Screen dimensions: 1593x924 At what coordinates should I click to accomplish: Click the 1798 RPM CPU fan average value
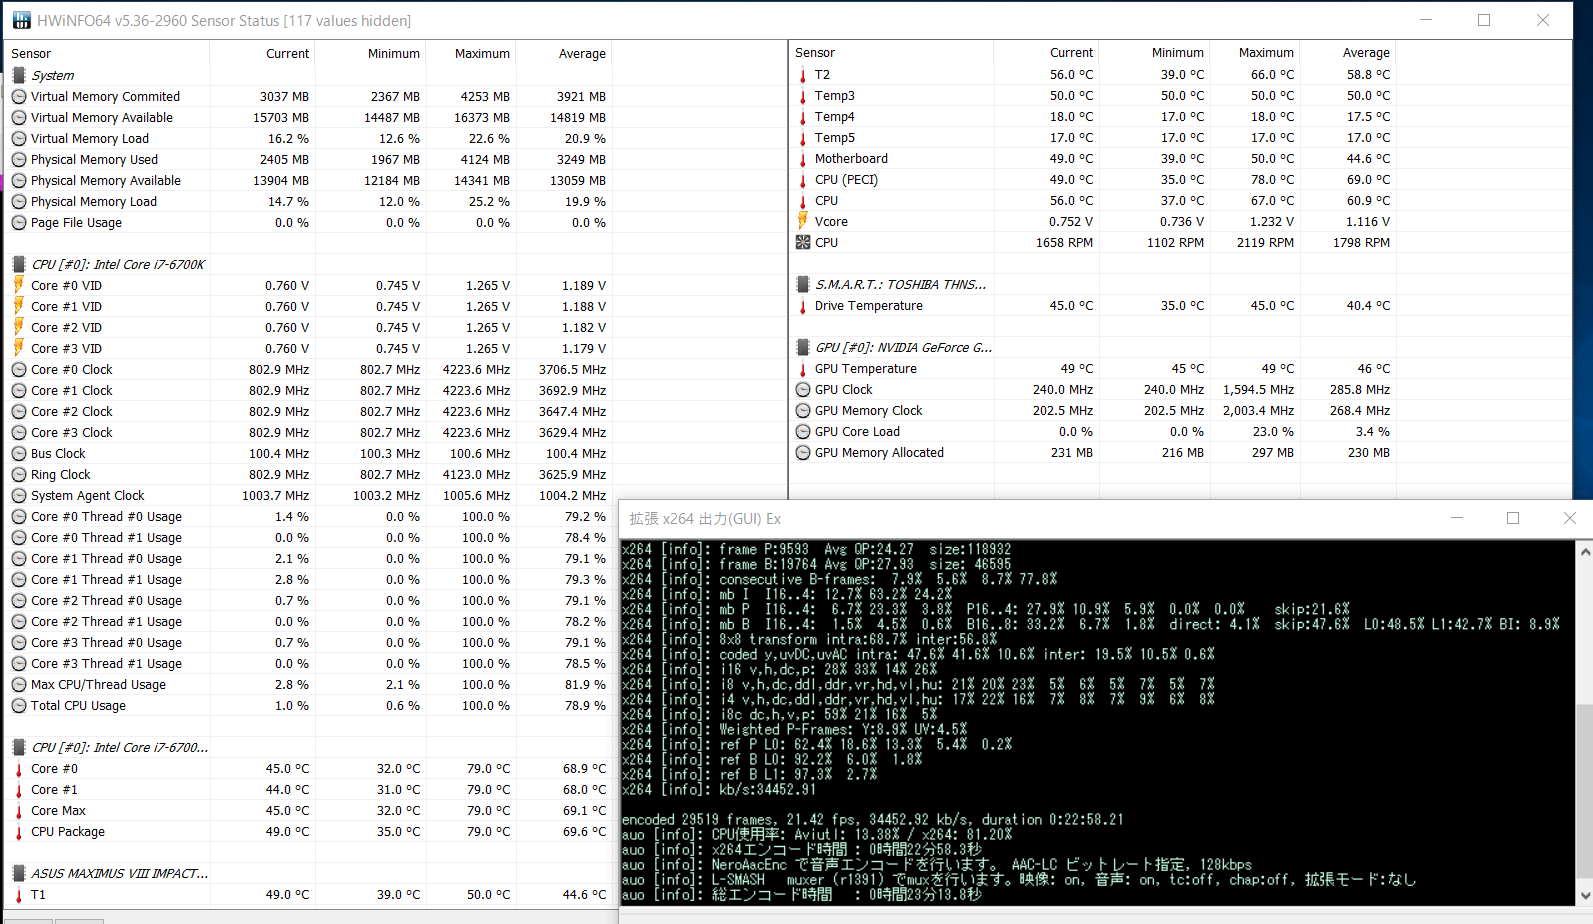click(1361, 242)
